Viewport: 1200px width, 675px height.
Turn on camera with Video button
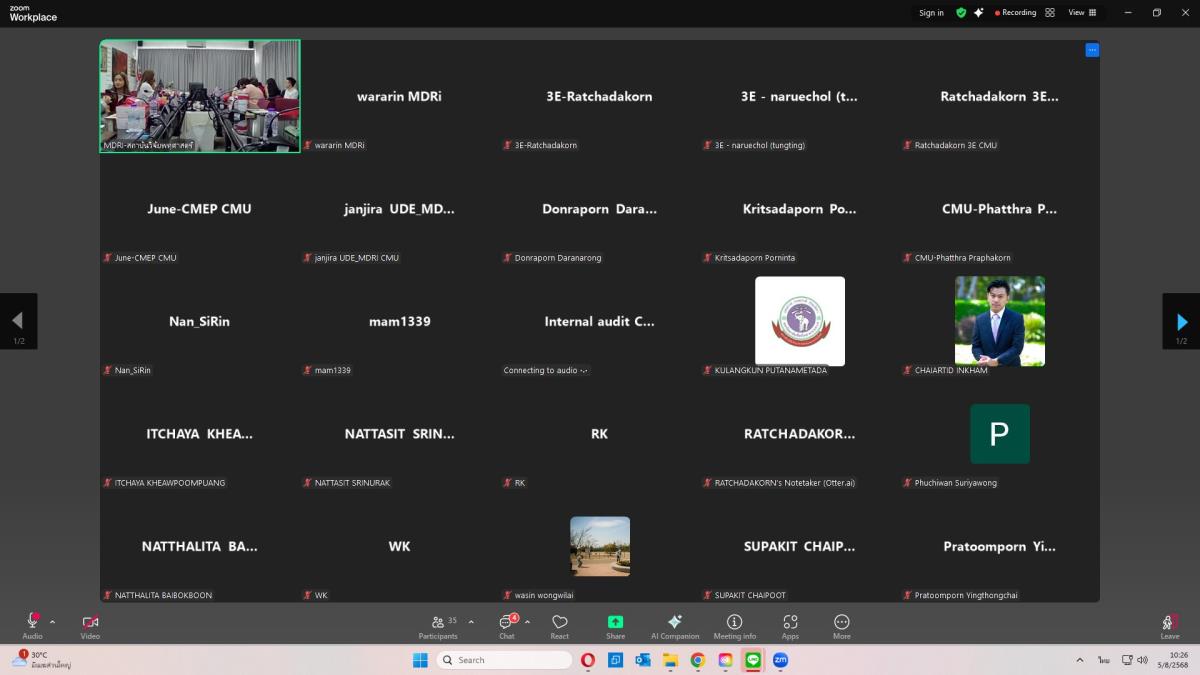90,626
